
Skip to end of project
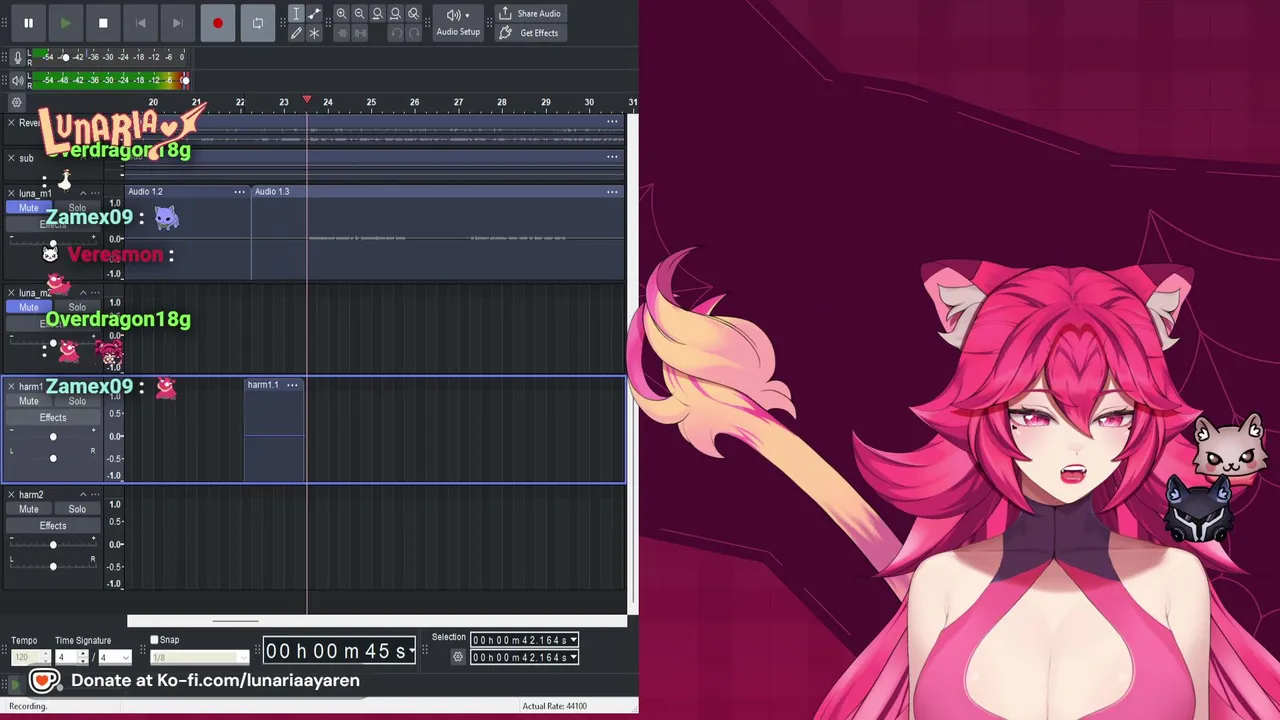coord(177,23)
